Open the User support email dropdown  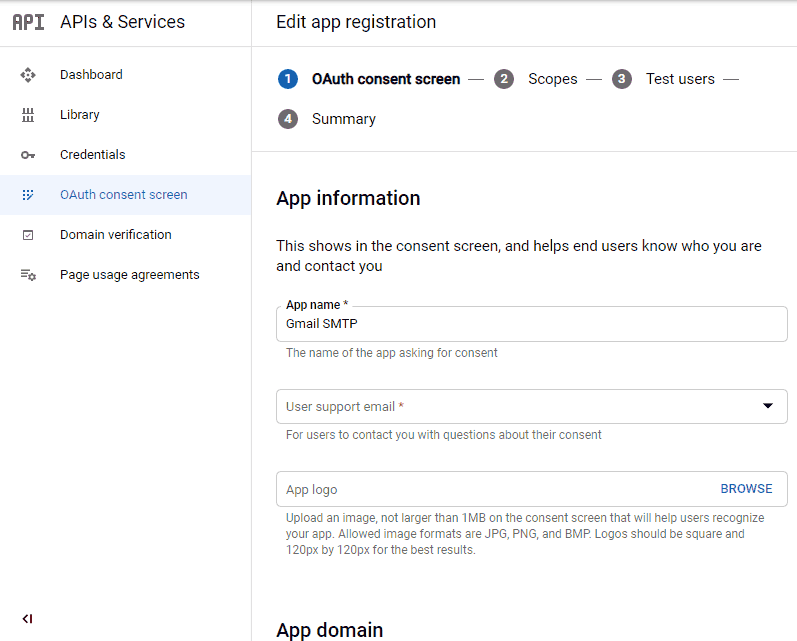coord(532,407)
